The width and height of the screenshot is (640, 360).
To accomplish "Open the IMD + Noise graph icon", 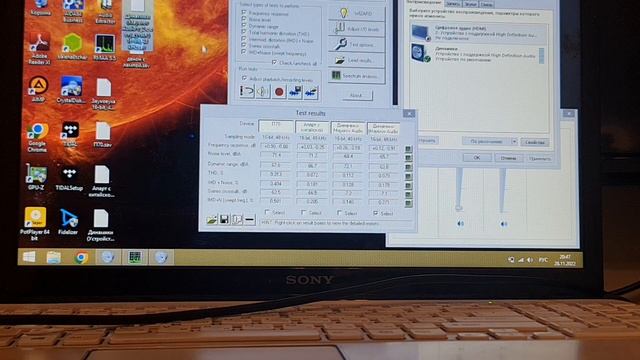I will pos(408,186).
